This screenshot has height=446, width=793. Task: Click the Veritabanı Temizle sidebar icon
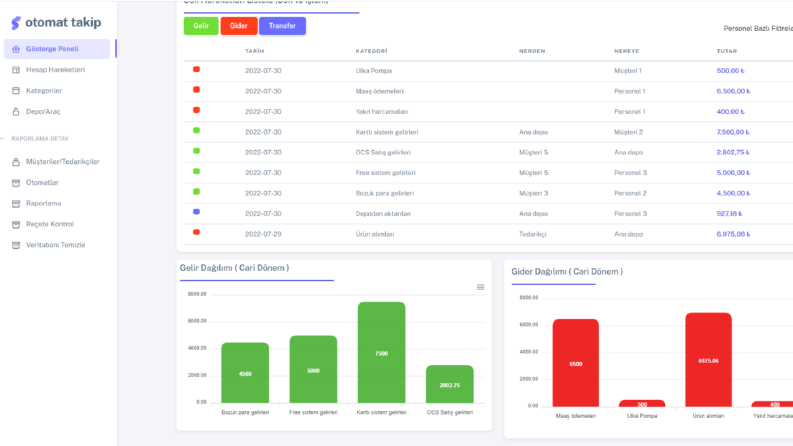pos(16,245)
